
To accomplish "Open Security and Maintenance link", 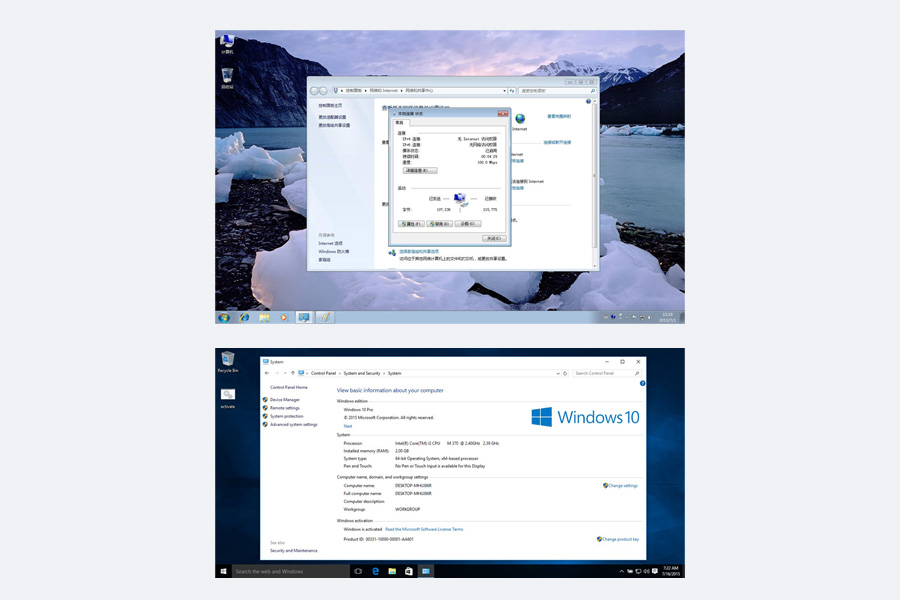I will (x=293, y=551).
